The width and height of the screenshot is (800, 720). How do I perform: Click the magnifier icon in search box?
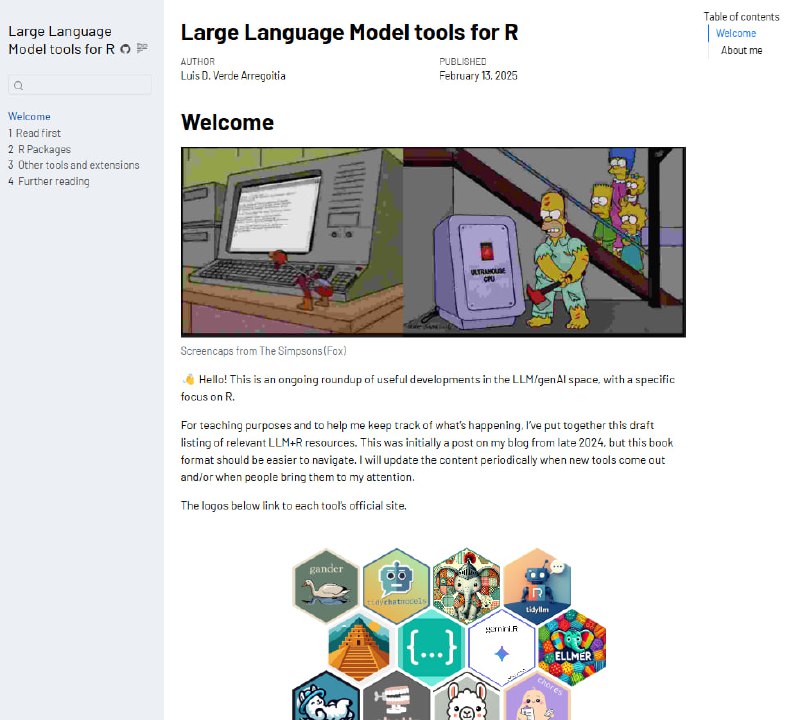[18, 85]
